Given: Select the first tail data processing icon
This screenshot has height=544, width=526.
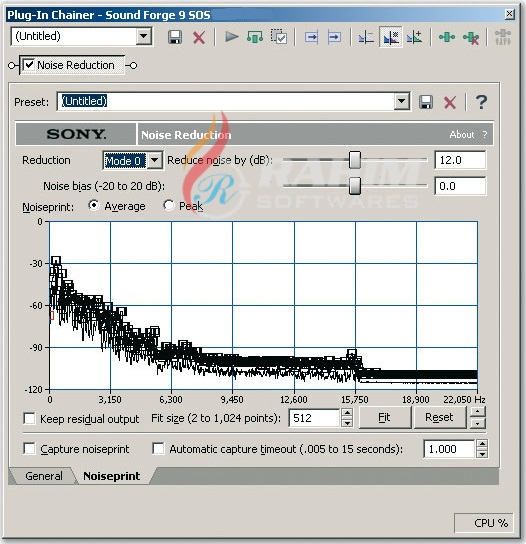Looking at the screenshot, I should pos(366,37).
